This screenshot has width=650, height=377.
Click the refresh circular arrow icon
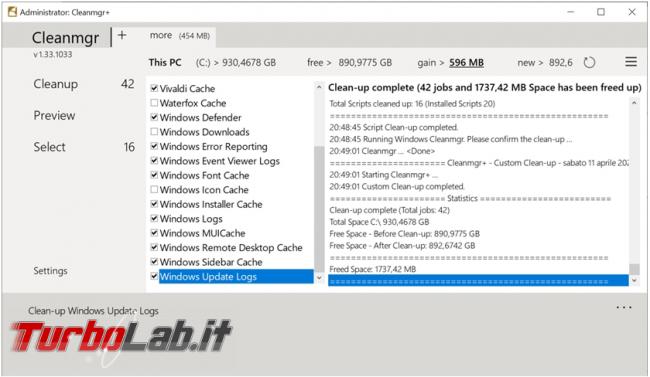[589, 63]
